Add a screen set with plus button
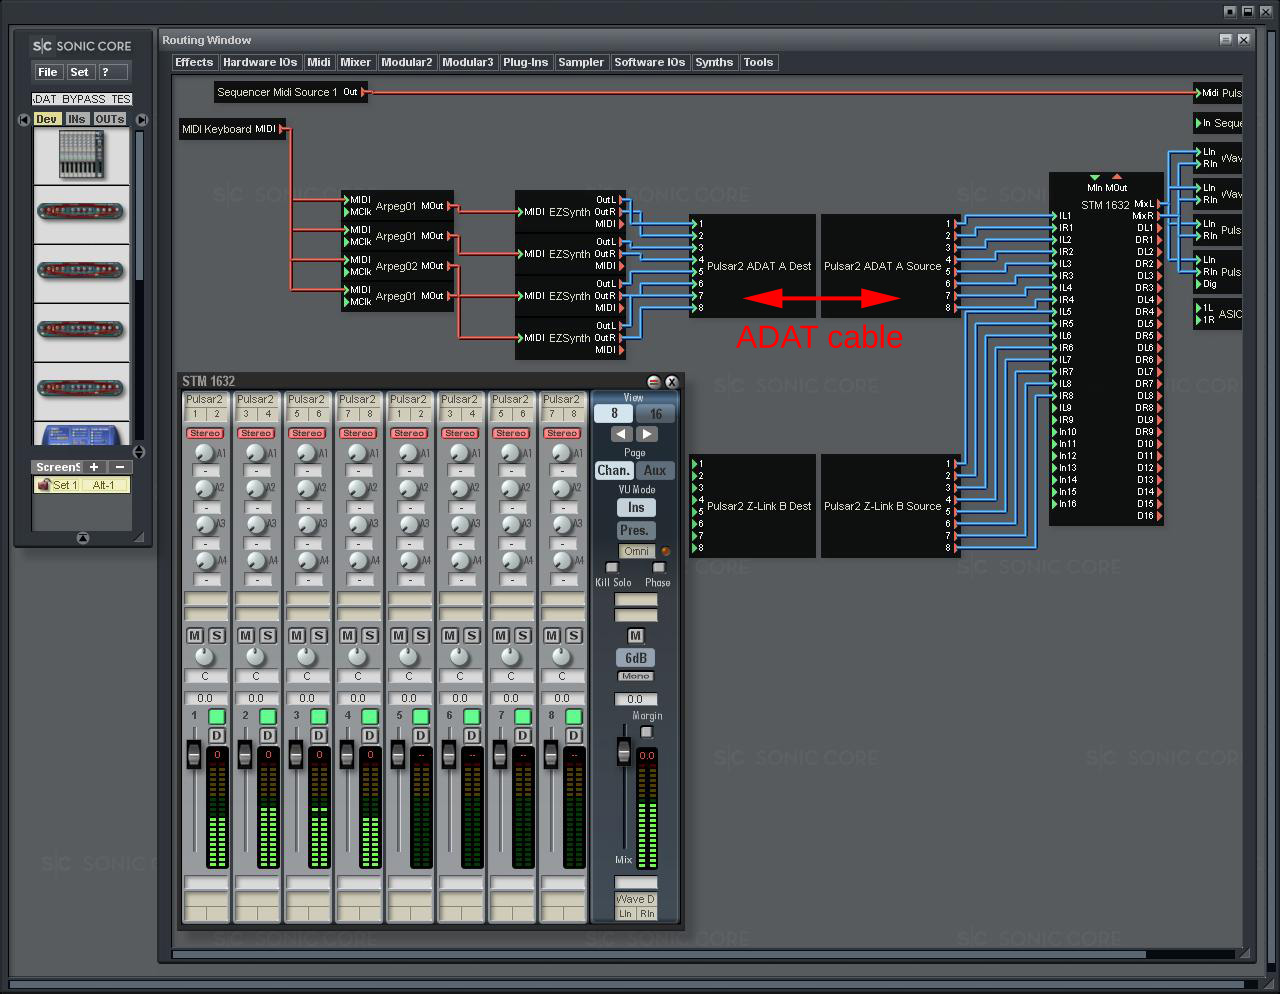Image resolution: width=1280 pixels, height=994 pixels. (x=94, y=467)
